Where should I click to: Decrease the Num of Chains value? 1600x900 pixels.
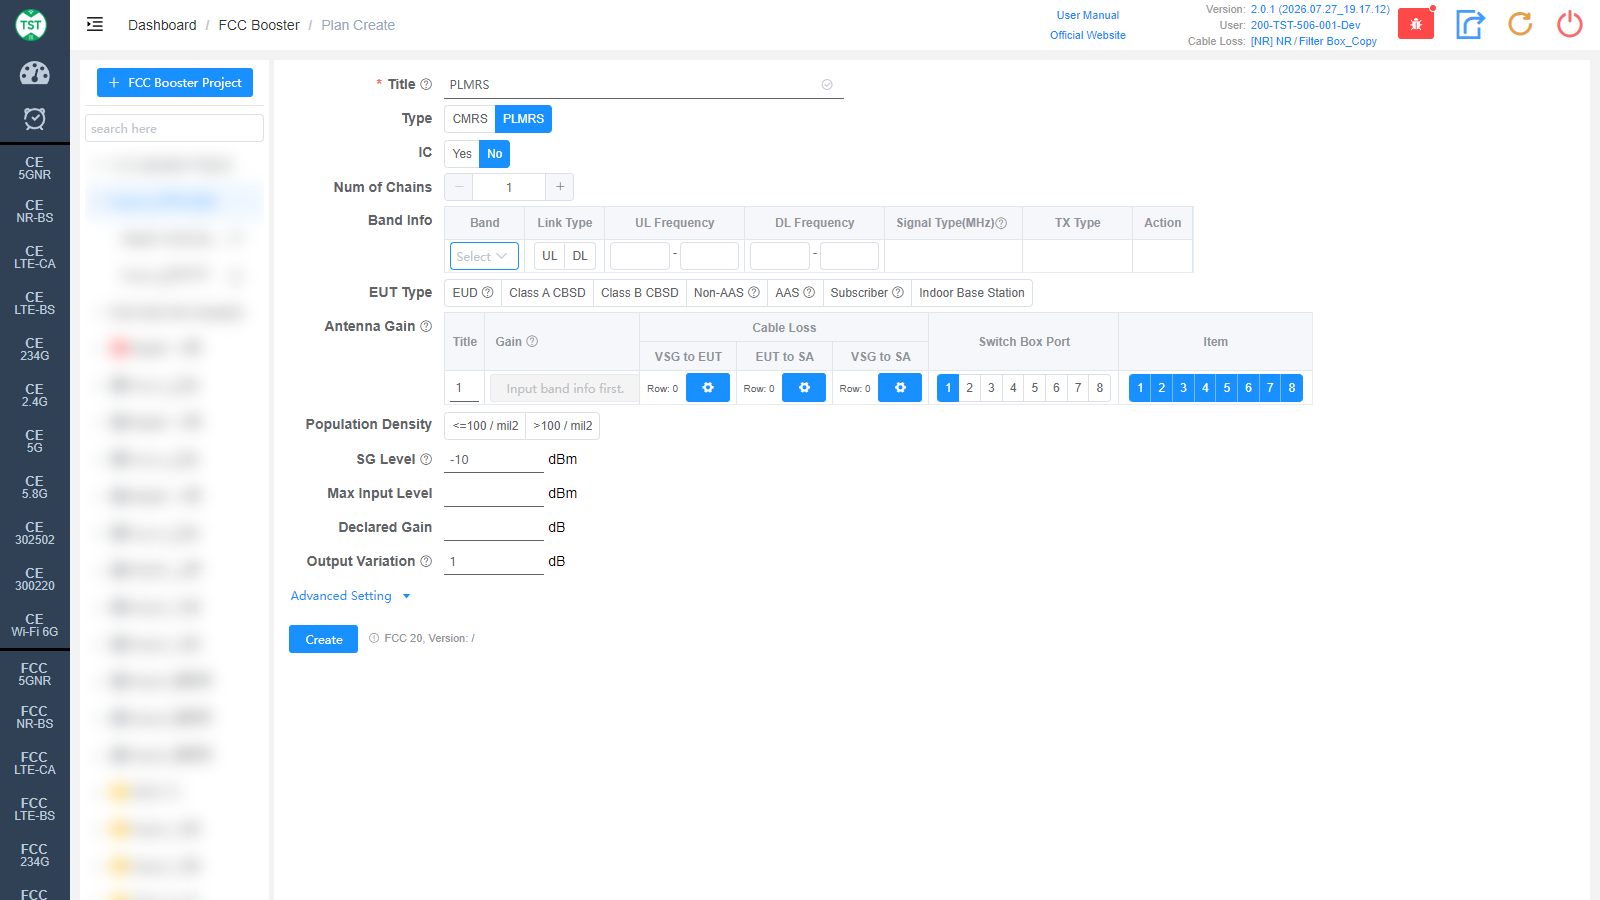point(459,187)
